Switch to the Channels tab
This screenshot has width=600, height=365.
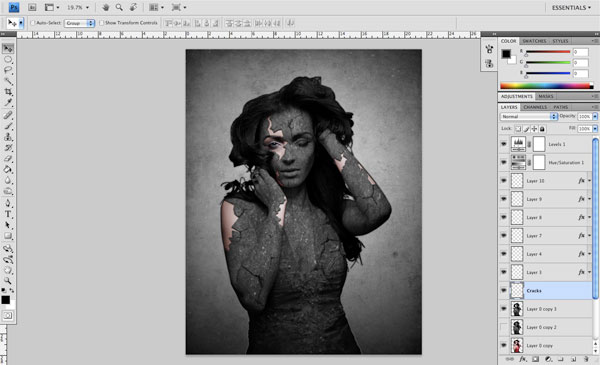[x=535, y=107]
